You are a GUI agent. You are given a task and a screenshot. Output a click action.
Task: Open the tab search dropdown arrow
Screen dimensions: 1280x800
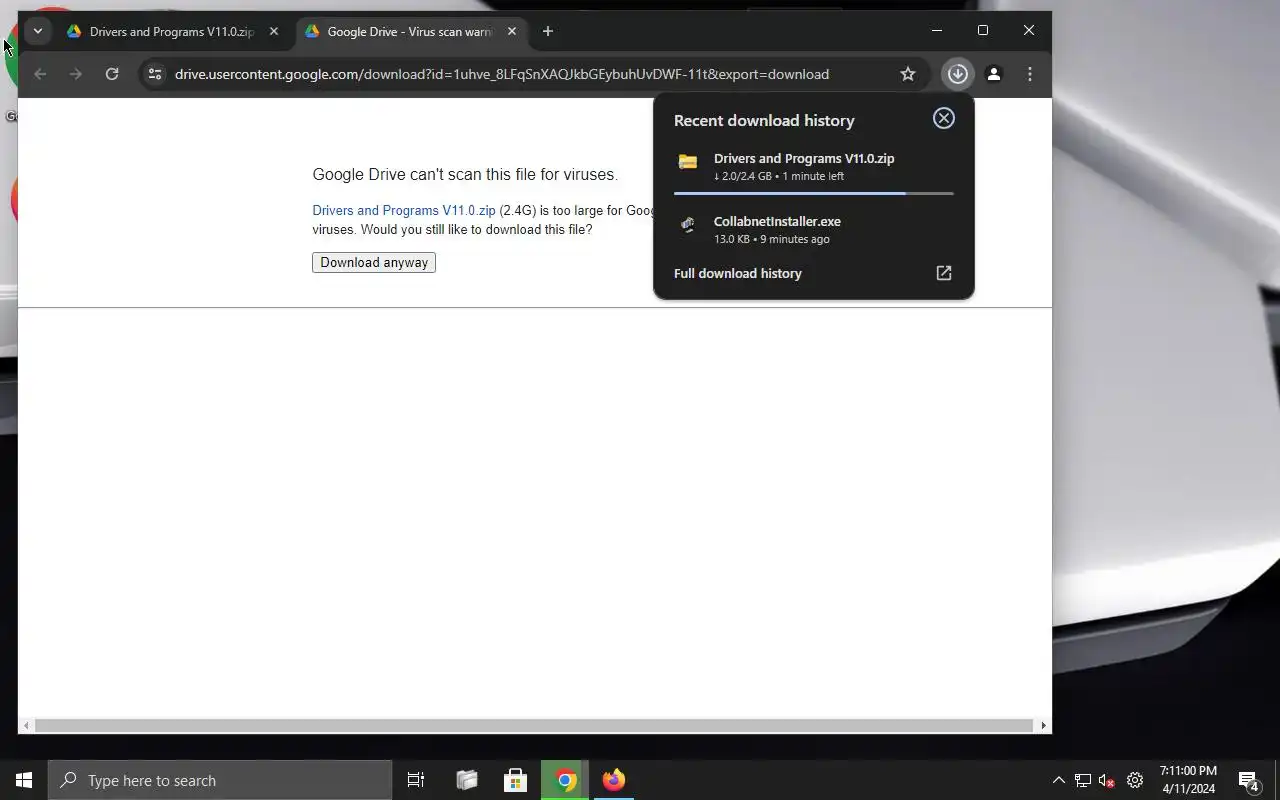pyautogui.click(x=38, y=31)
